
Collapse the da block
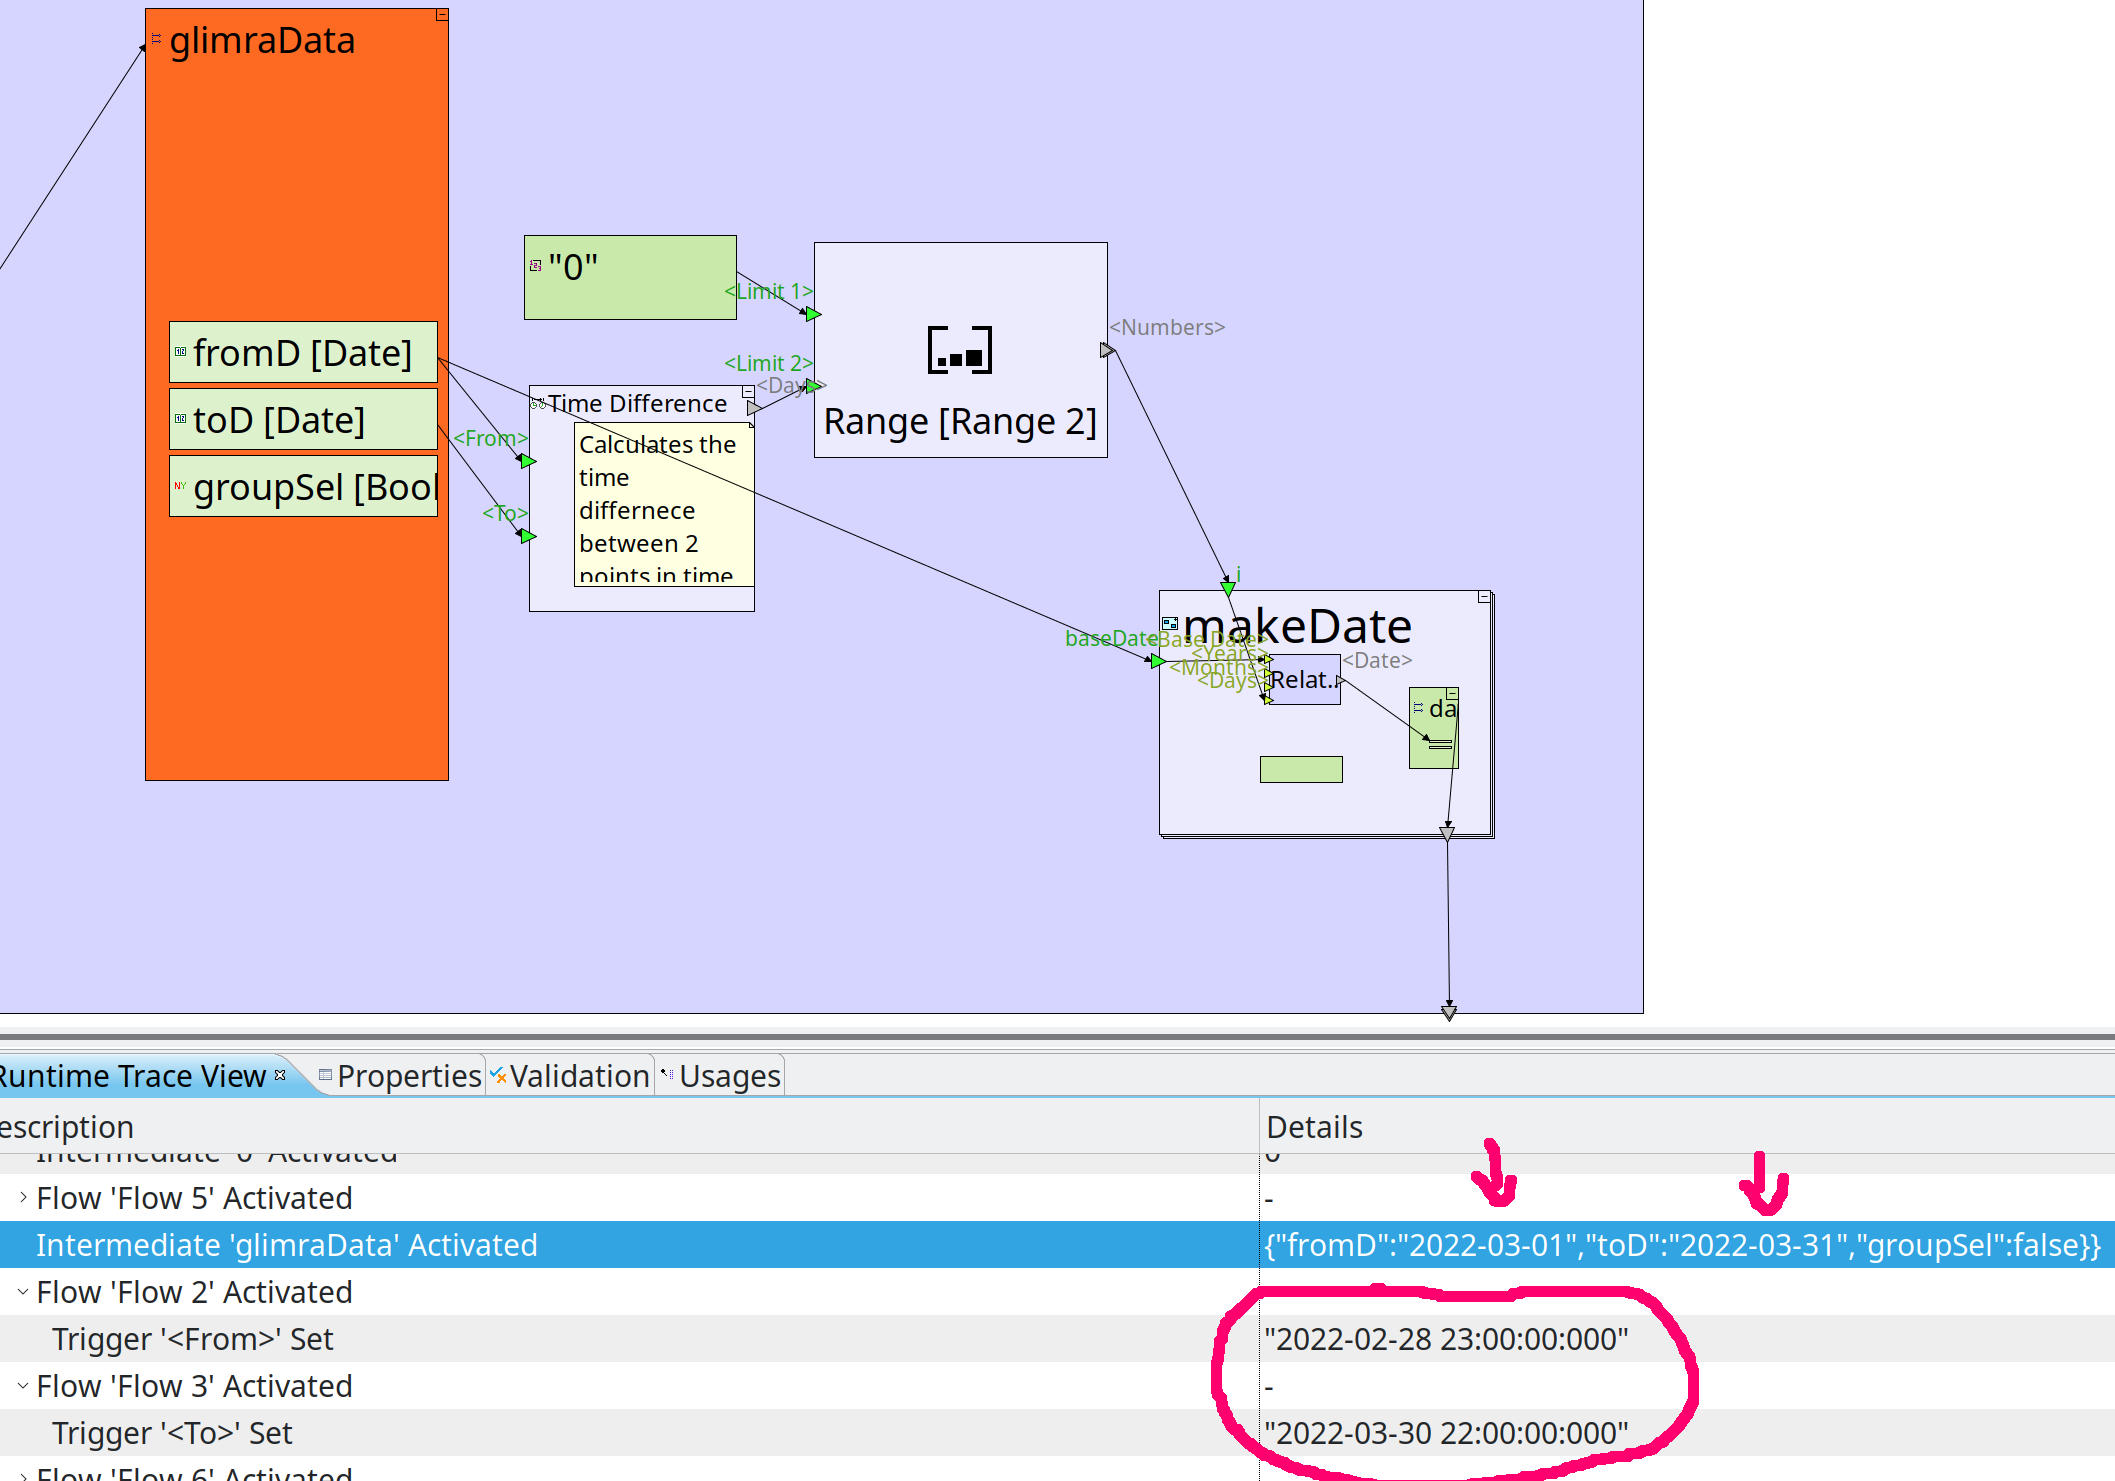coord(1452,693)
